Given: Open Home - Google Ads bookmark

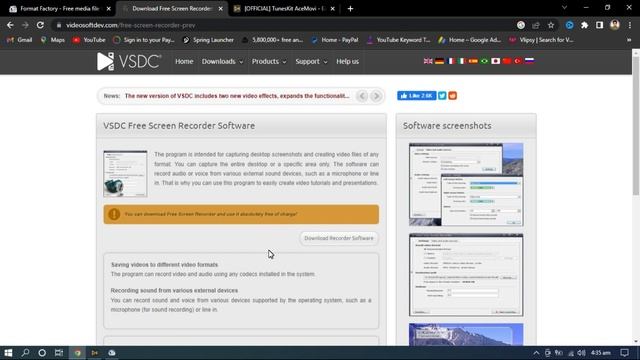Looking at the screenshot, I should pos(469,40).
